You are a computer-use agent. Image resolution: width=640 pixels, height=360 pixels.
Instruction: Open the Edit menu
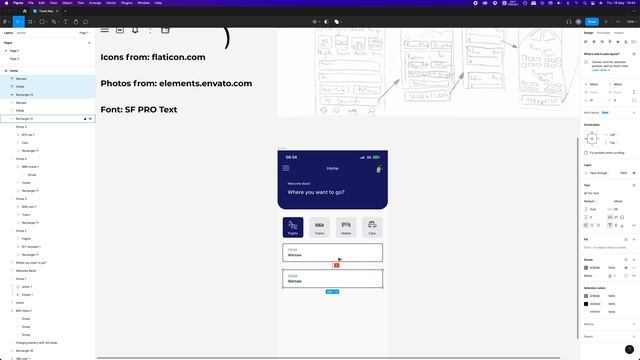pyautogui.click(x=42, y=3)
